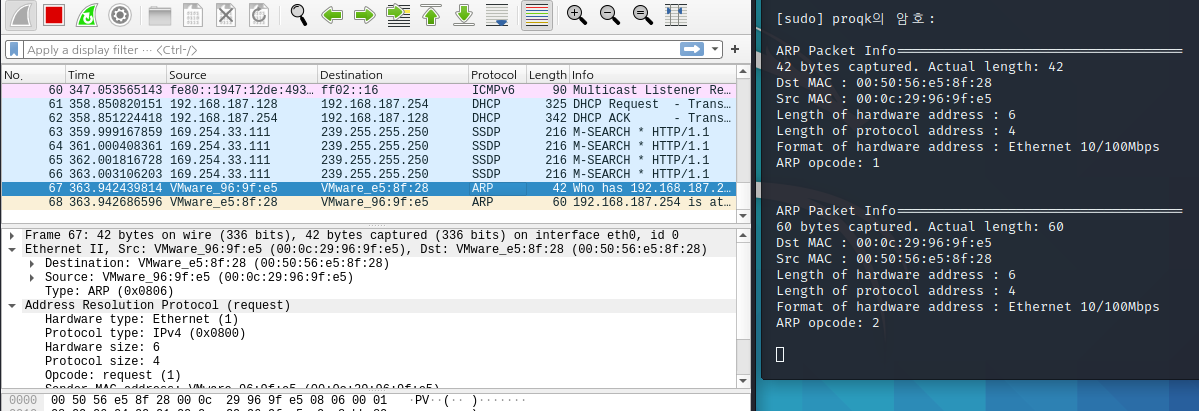Select Hardware type: Ethernet (1) field
Viewport: 1199px width, 411px height.
141,319
